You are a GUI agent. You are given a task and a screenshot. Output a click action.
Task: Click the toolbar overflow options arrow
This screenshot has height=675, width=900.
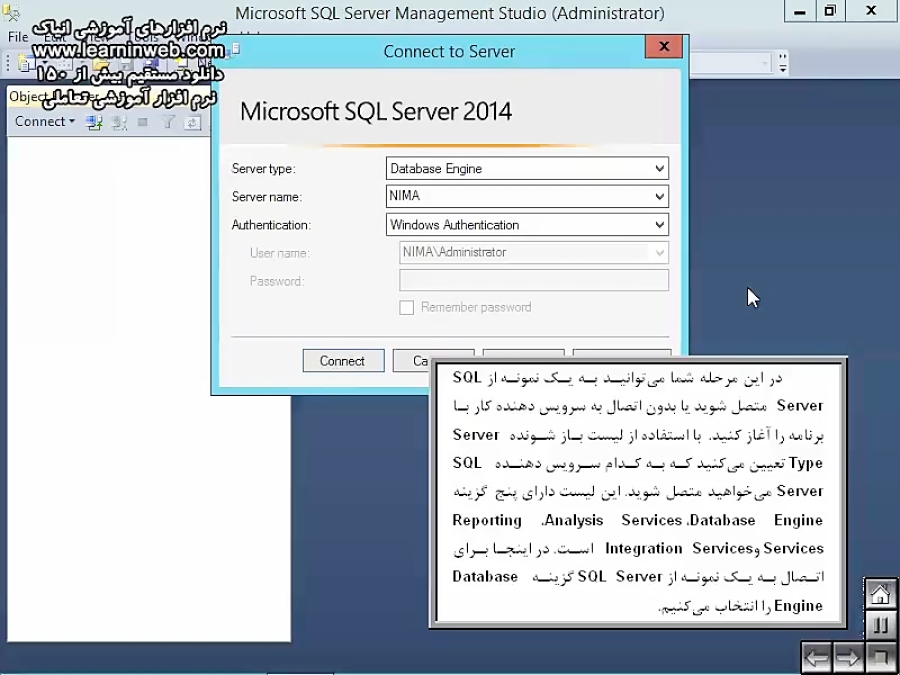click(x=782, y=63)
